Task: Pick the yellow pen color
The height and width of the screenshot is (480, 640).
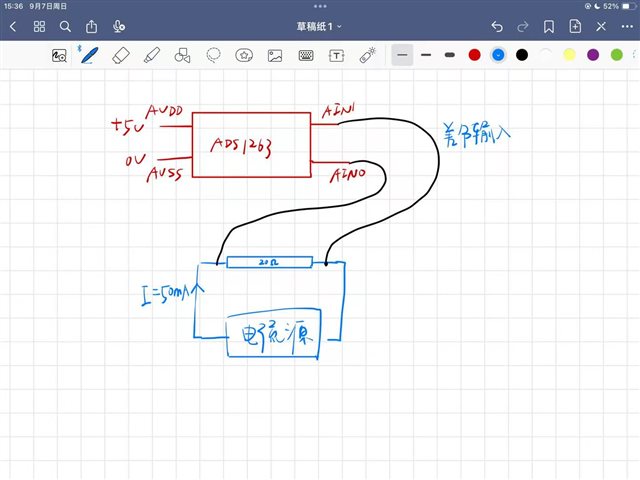Action: (569, 55)
